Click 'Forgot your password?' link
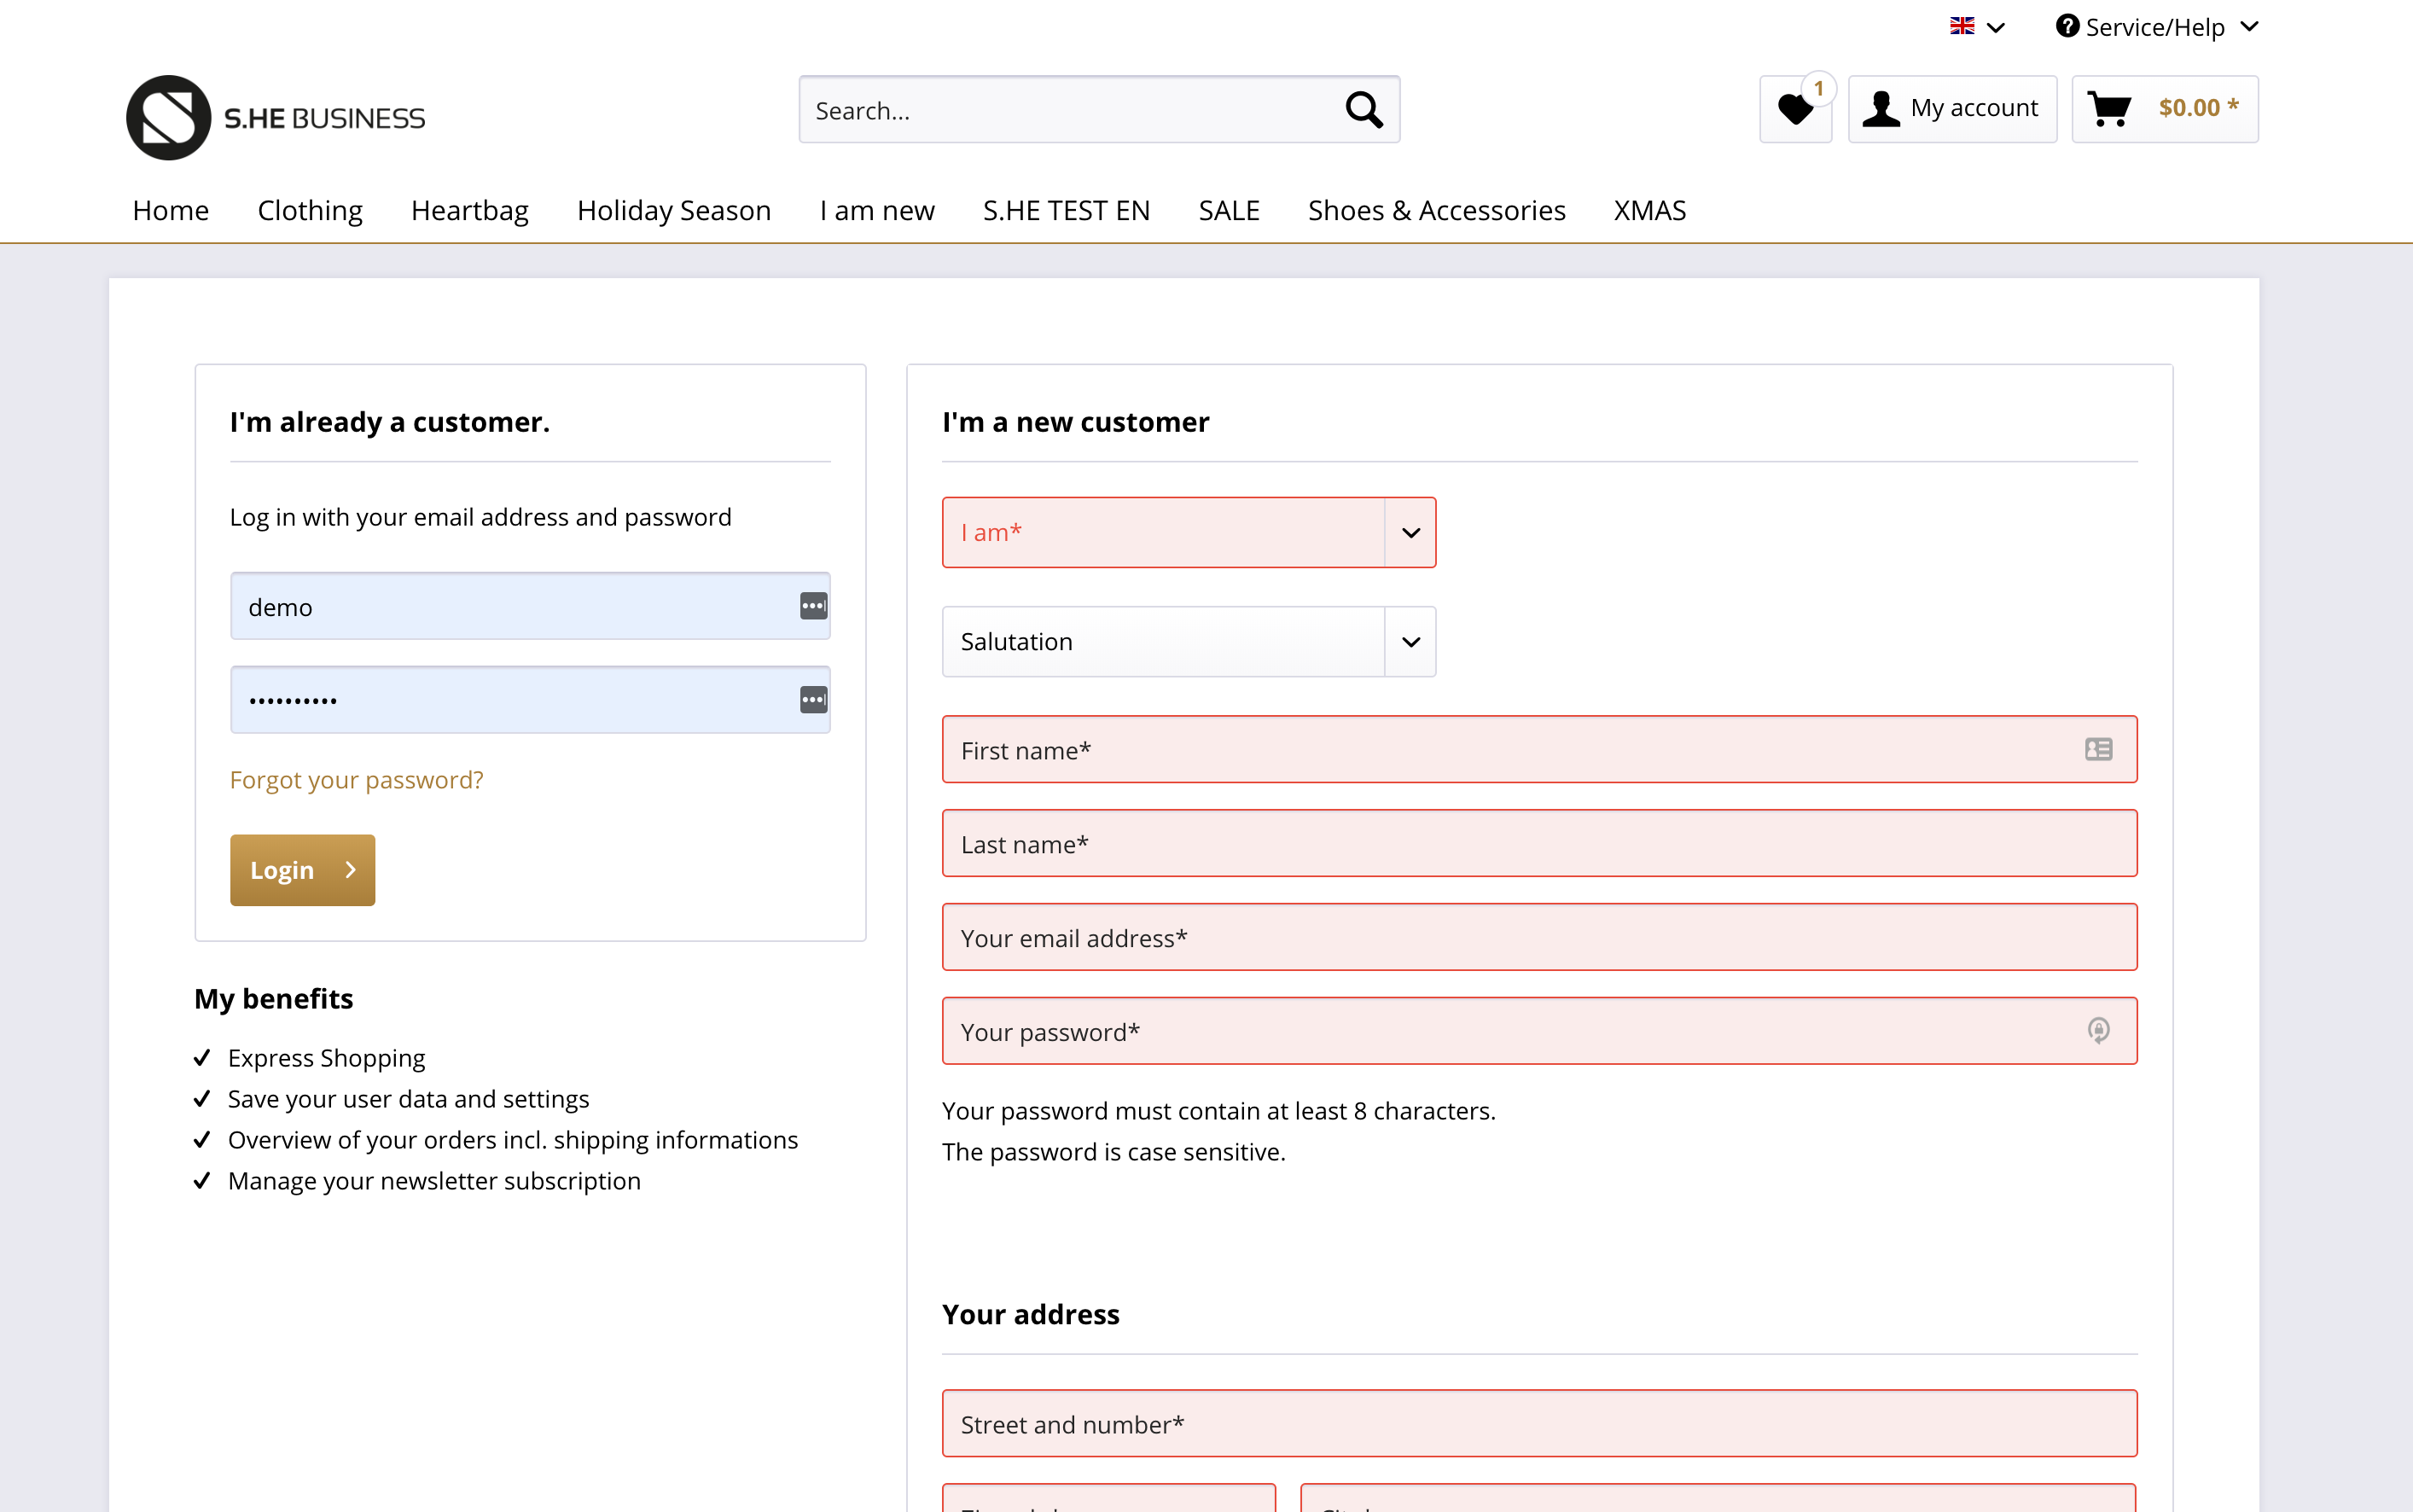 point(356,779)
